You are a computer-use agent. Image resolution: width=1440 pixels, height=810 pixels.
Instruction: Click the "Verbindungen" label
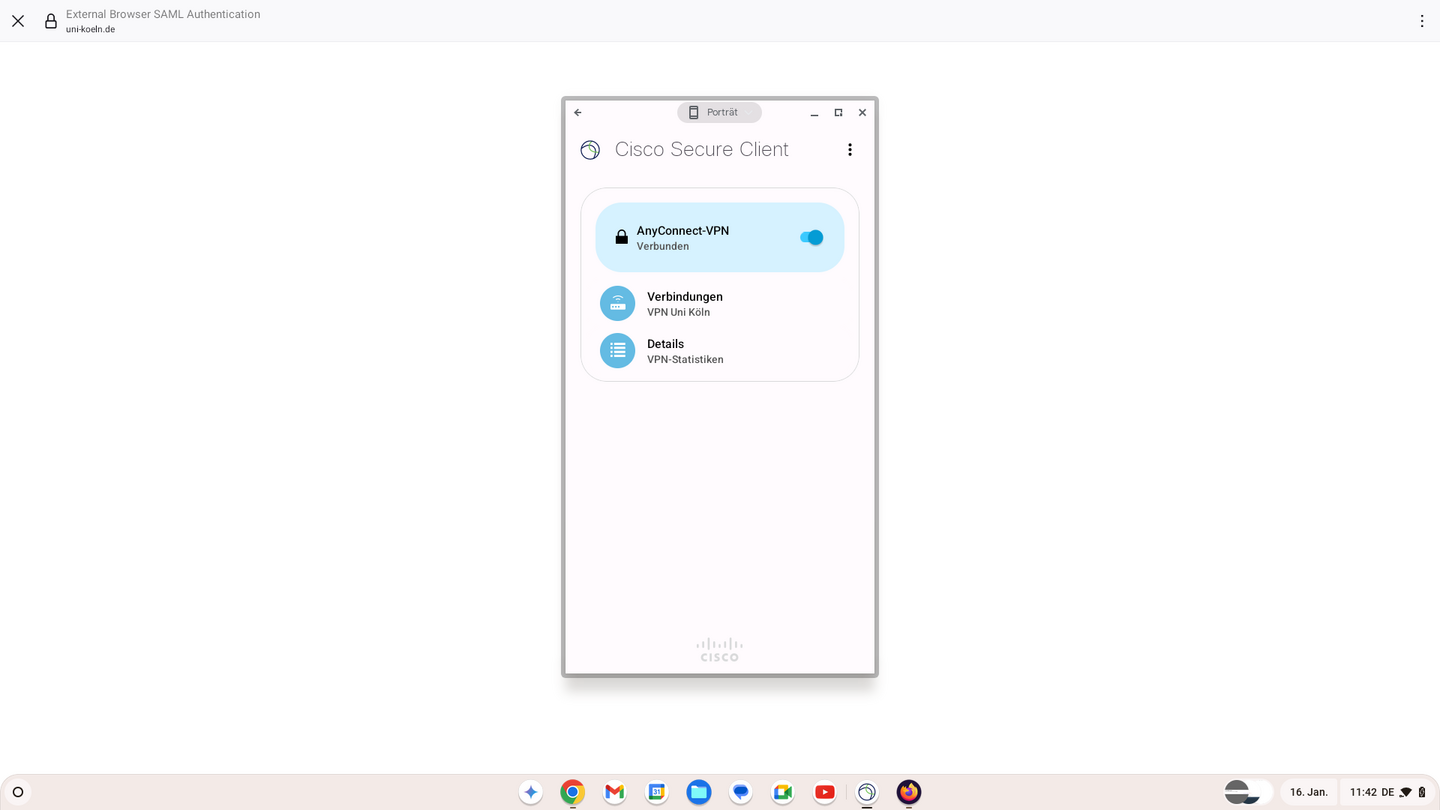coord(685,297)
